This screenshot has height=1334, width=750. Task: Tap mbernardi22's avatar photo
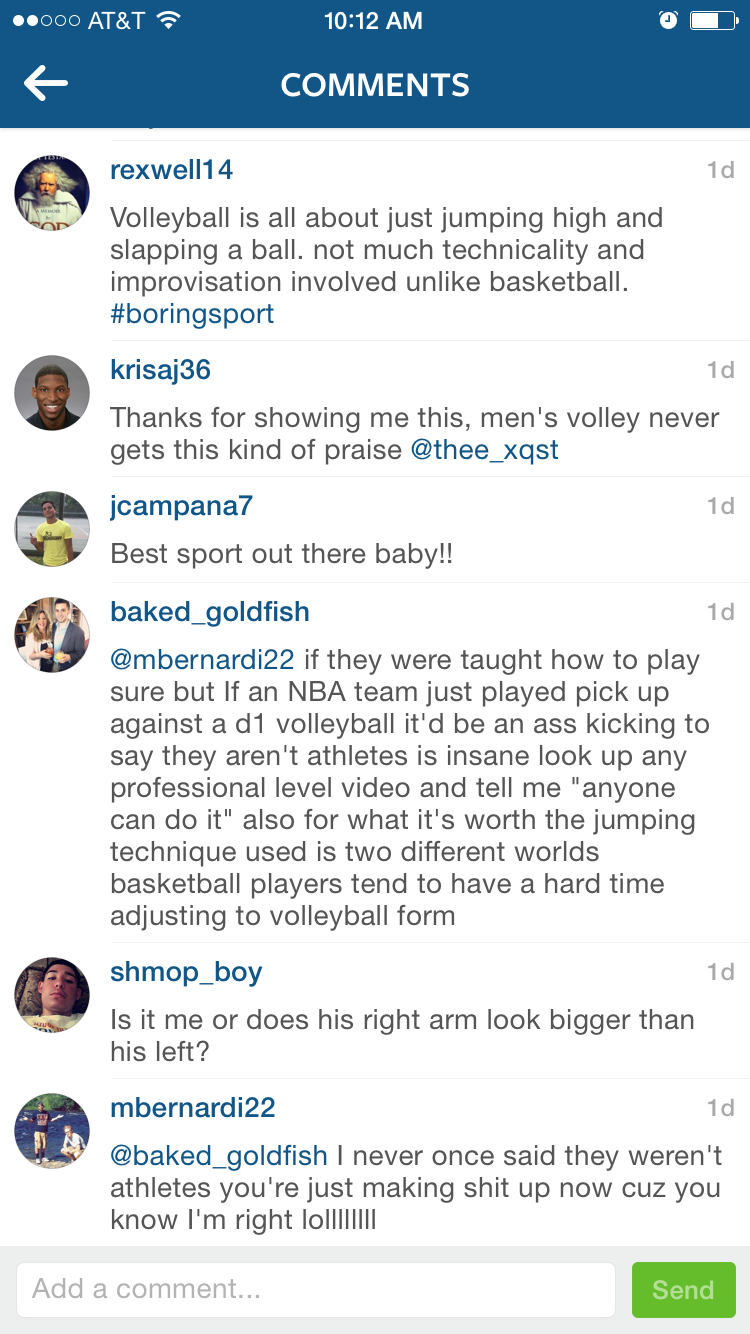[x=52, y=1131]
